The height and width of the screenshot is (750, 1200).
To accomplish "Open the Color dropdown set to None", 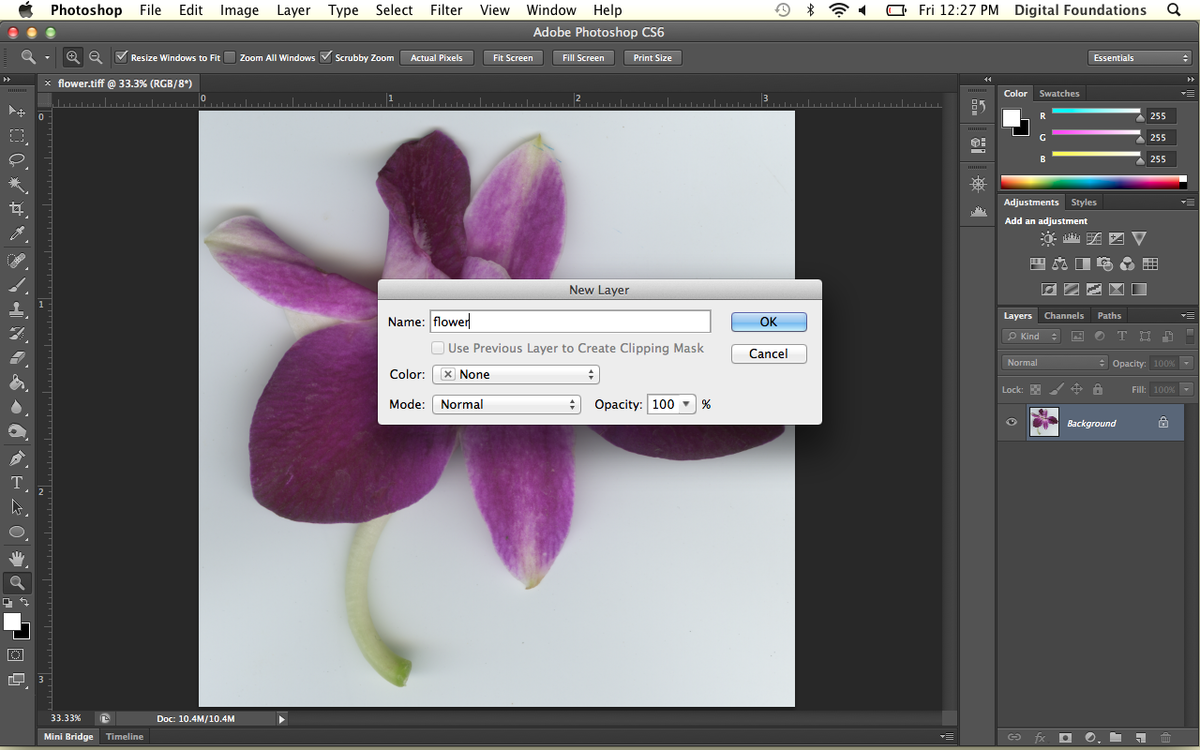I will (x=515, y=375).
